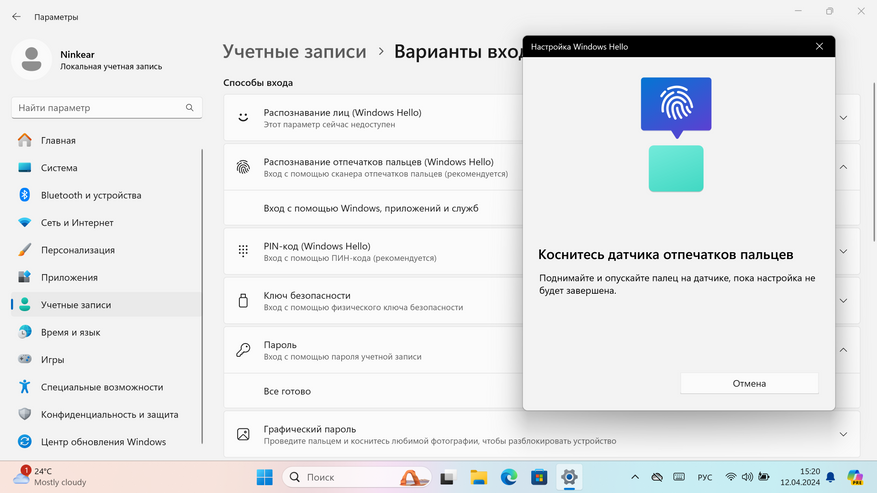
Task: Click the taskbar Поиск search box
Action: click(356, 477)
